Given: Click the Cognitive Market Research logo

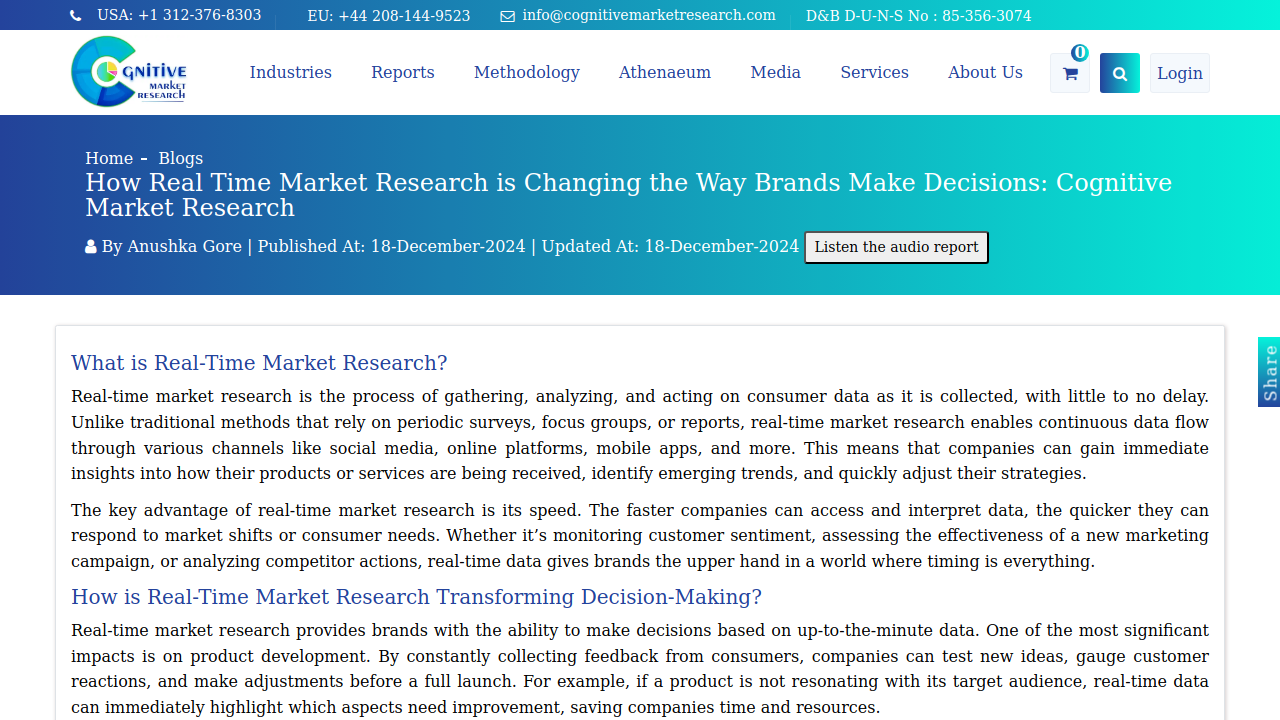Looking at the screenshot, I should [x=129, y=71].
